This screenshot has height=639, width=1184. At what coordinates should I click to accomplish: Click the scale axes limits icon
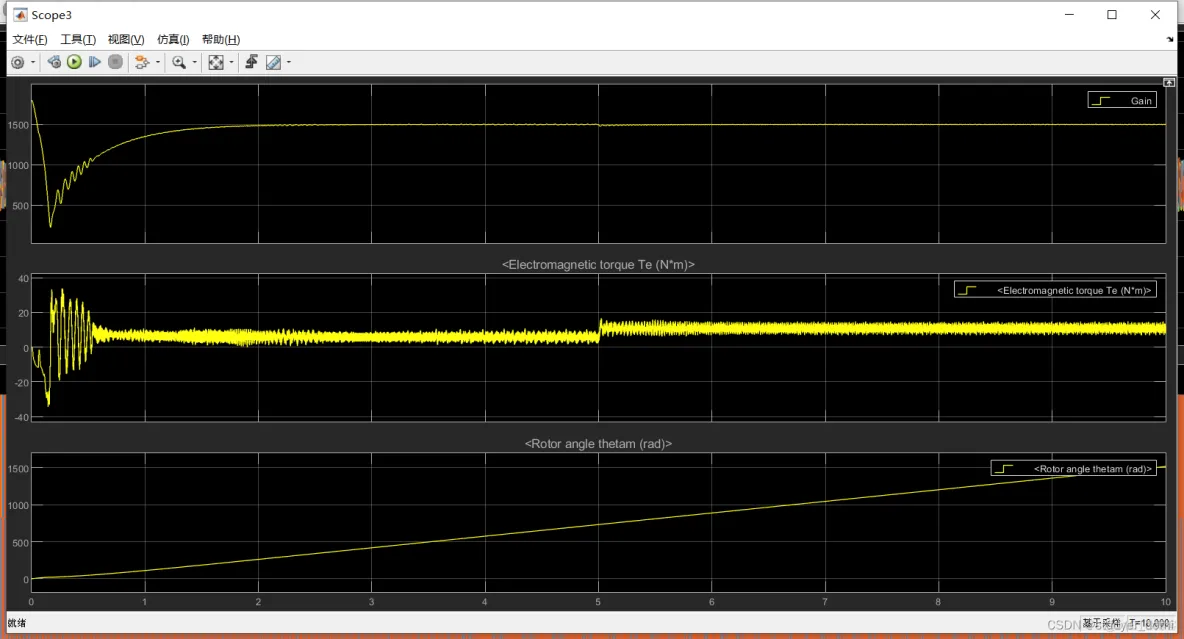pyautogui.click(x=216, y=63)
